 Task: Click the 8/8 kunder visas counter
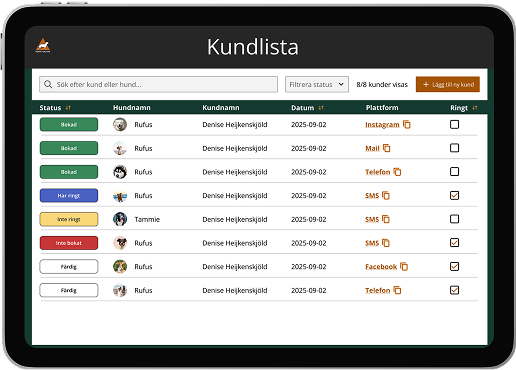point(382,85)
